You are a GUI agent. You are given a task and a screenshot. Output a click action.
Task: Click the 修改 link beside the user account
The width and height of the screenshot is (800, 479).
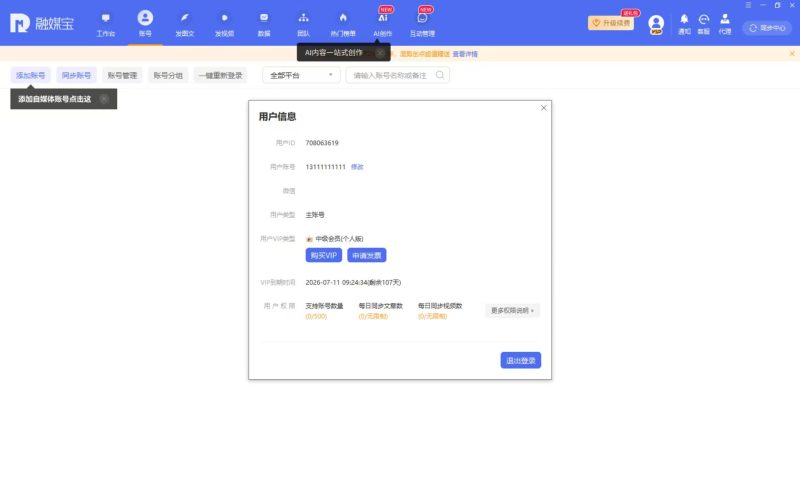[x=357, y=167]
